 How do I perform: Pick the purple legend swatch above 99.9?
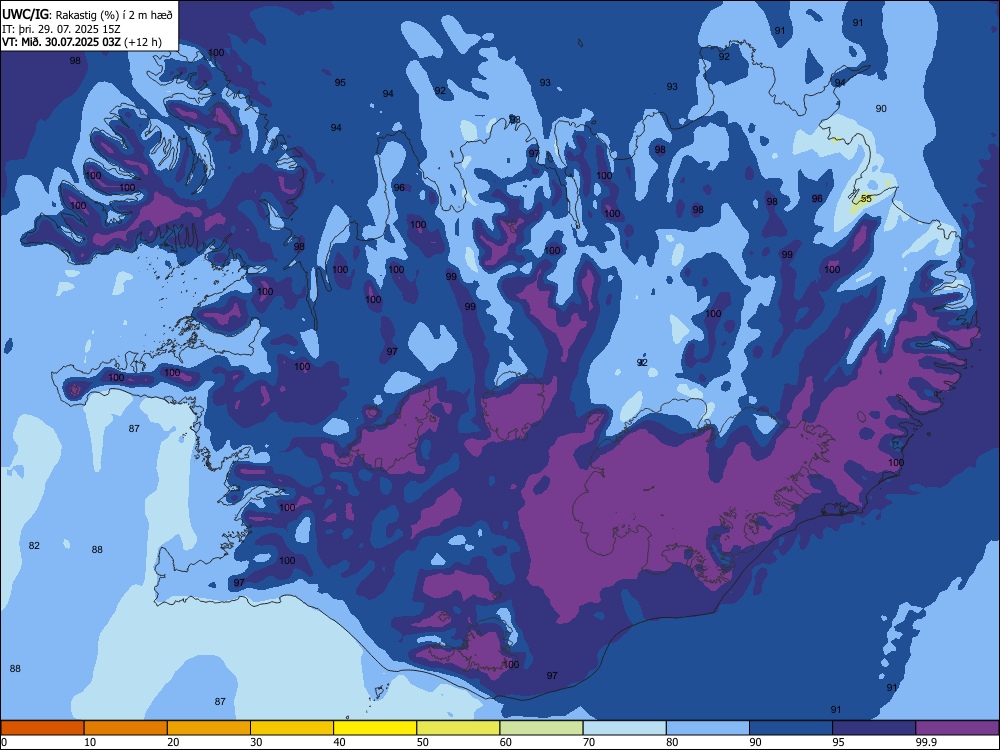point(957,728)
